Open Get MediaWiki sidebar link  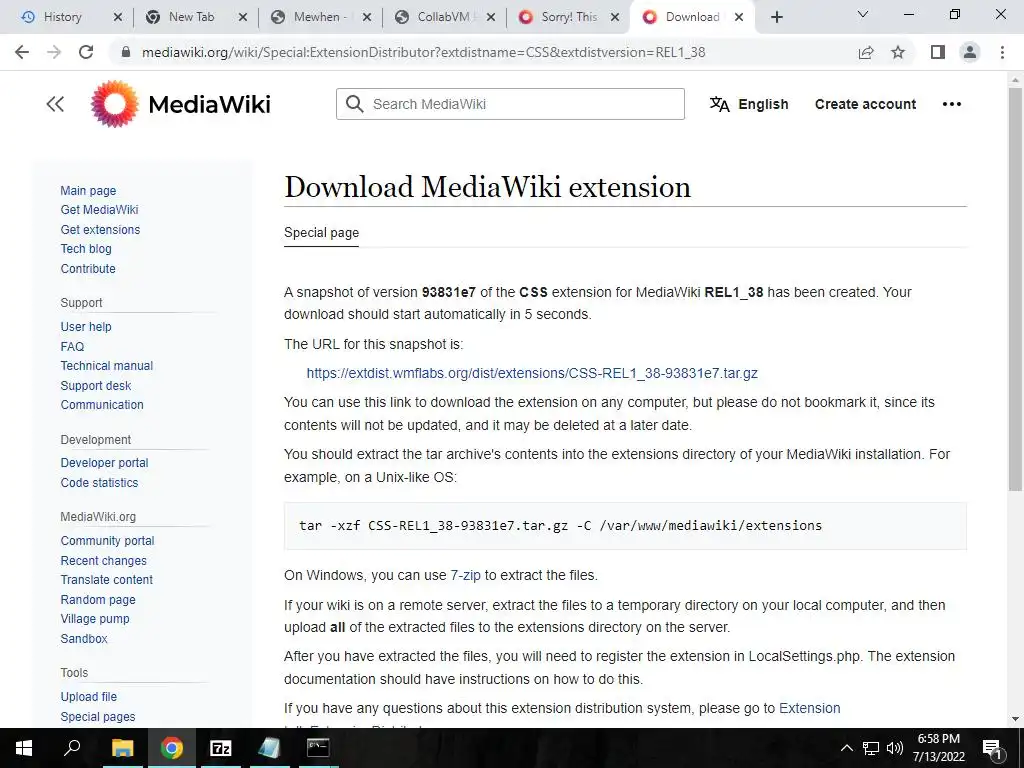pos(99,210)
